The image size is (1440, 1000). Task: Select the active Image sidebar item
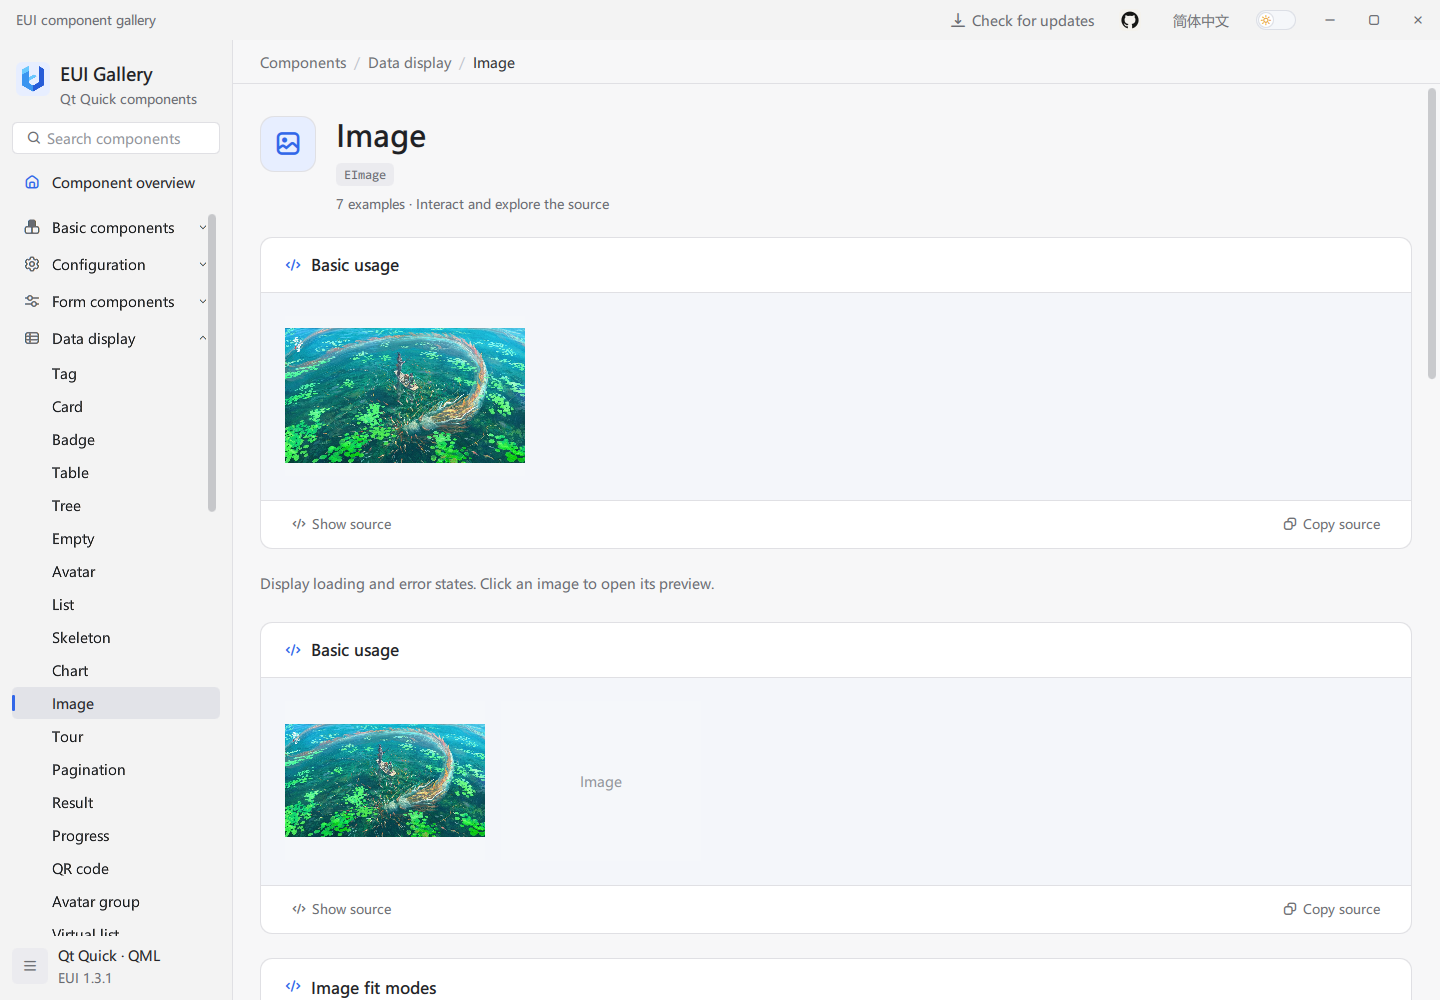(x=116, y=703)
